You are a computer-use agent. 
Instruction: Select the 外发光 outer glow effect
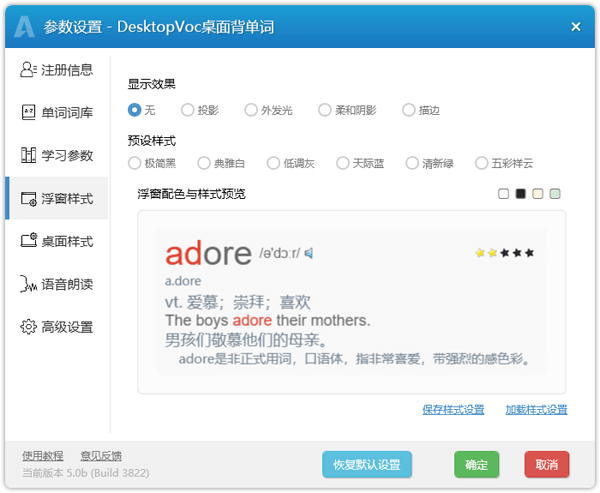268,110
